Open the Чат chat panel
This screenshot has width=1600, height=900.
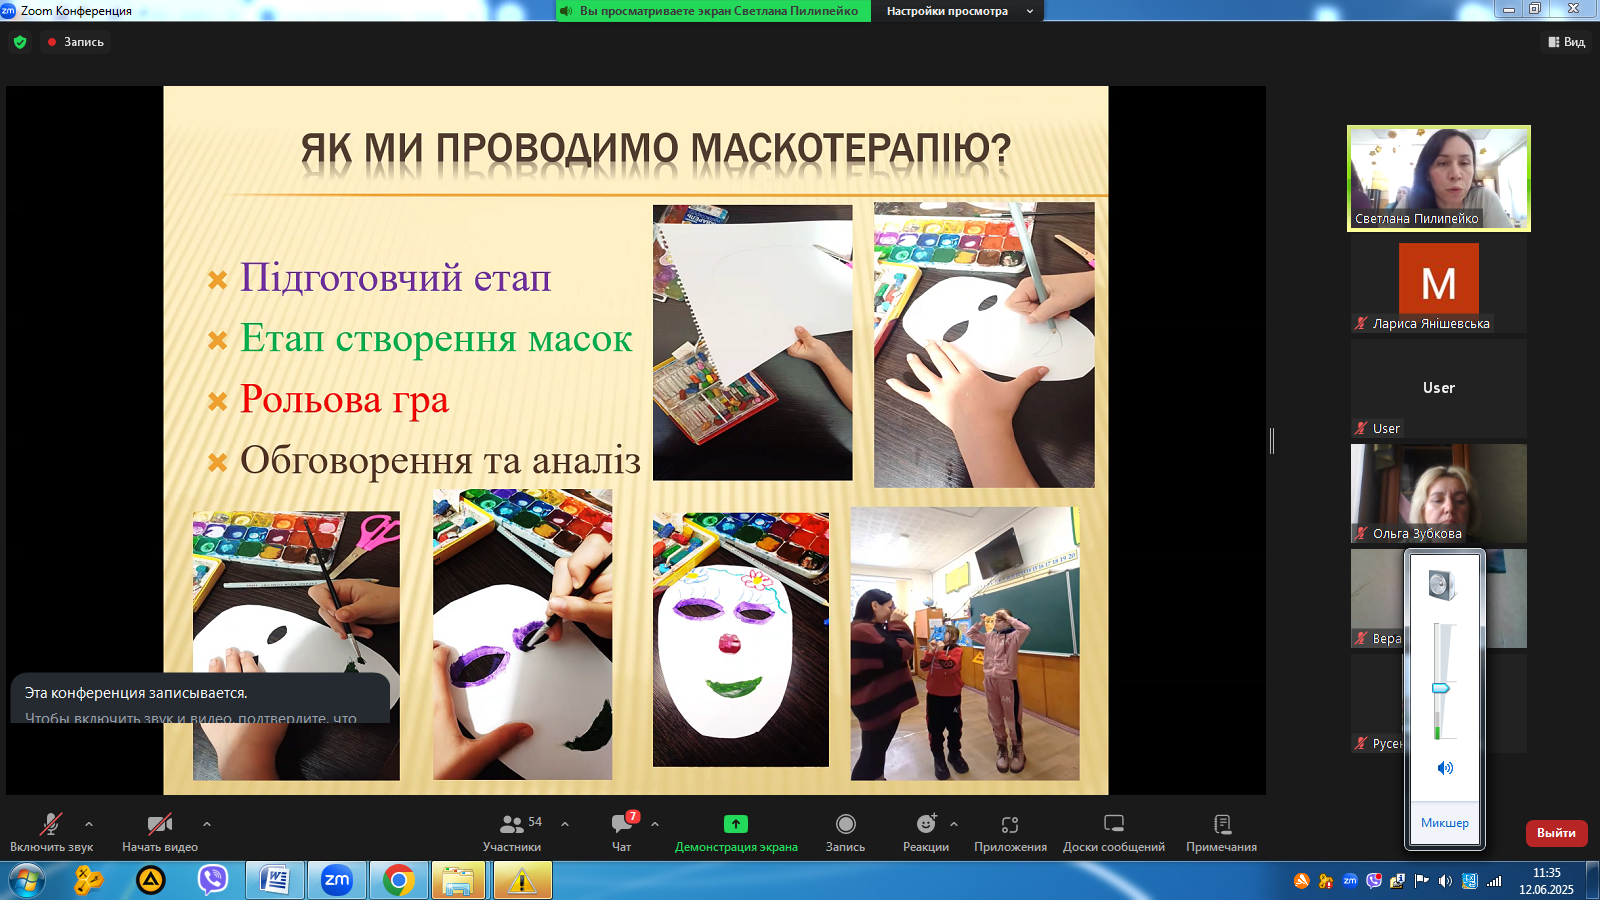point(622,832)
